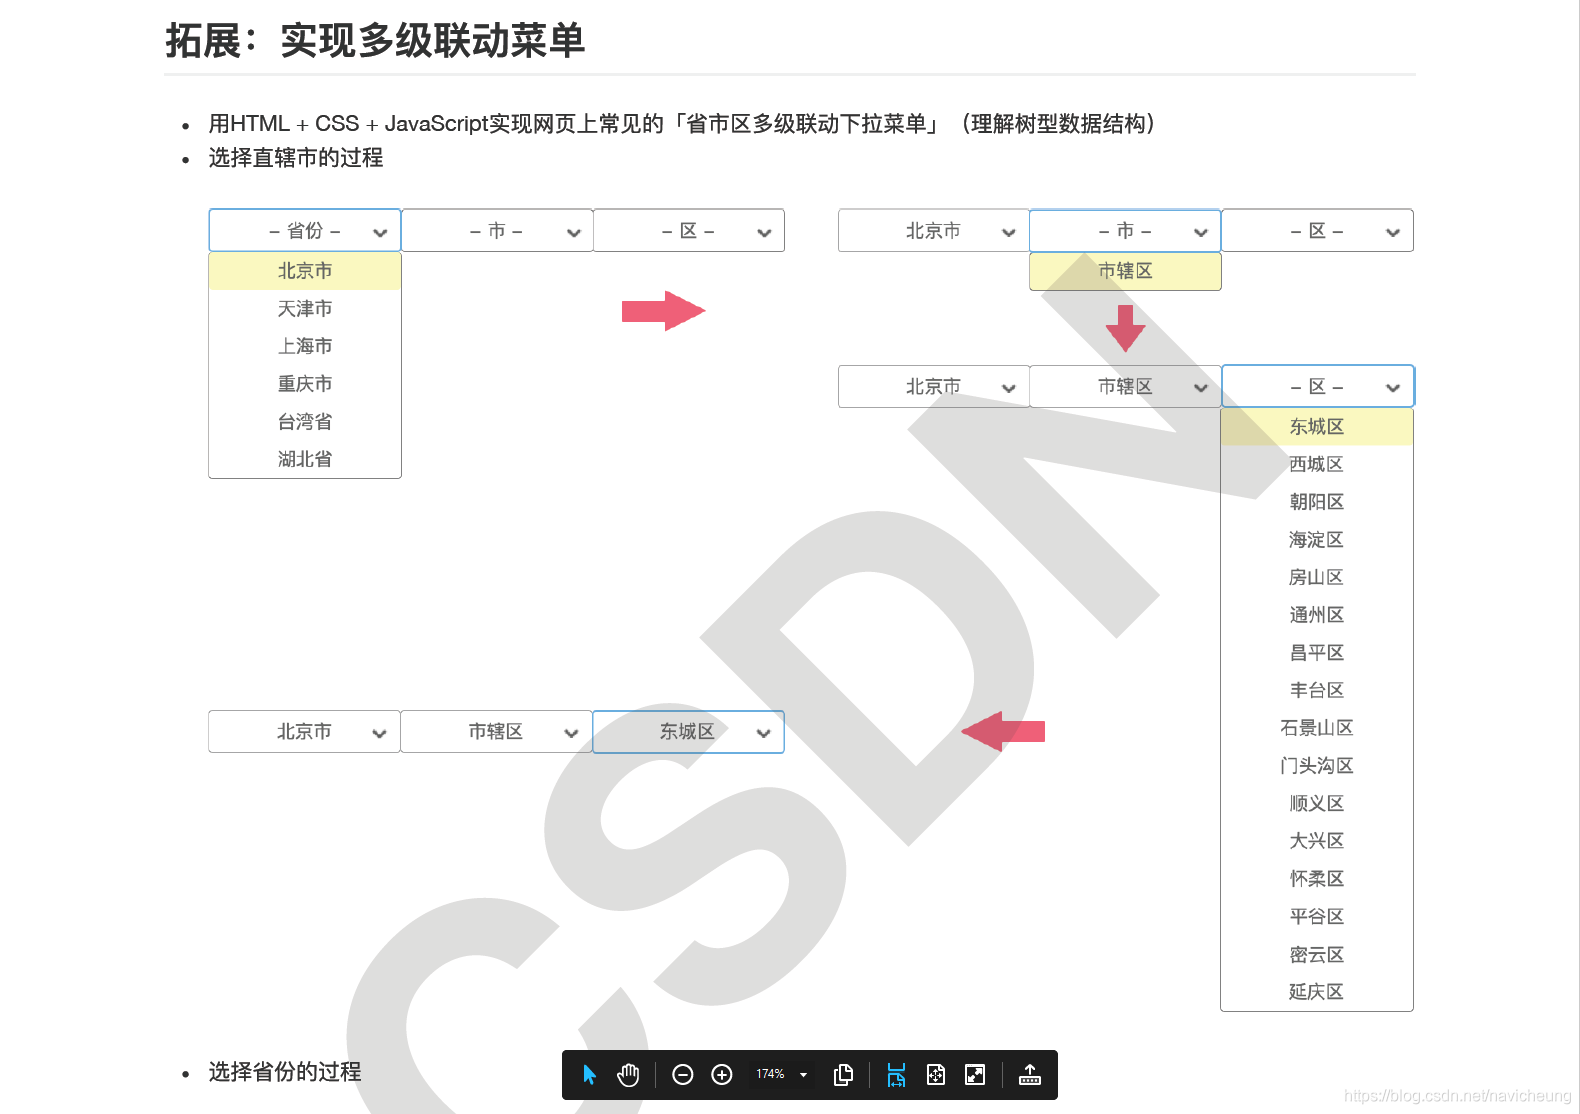
Task: Choose 昌平区 in district list
Action: point(1317,653)
